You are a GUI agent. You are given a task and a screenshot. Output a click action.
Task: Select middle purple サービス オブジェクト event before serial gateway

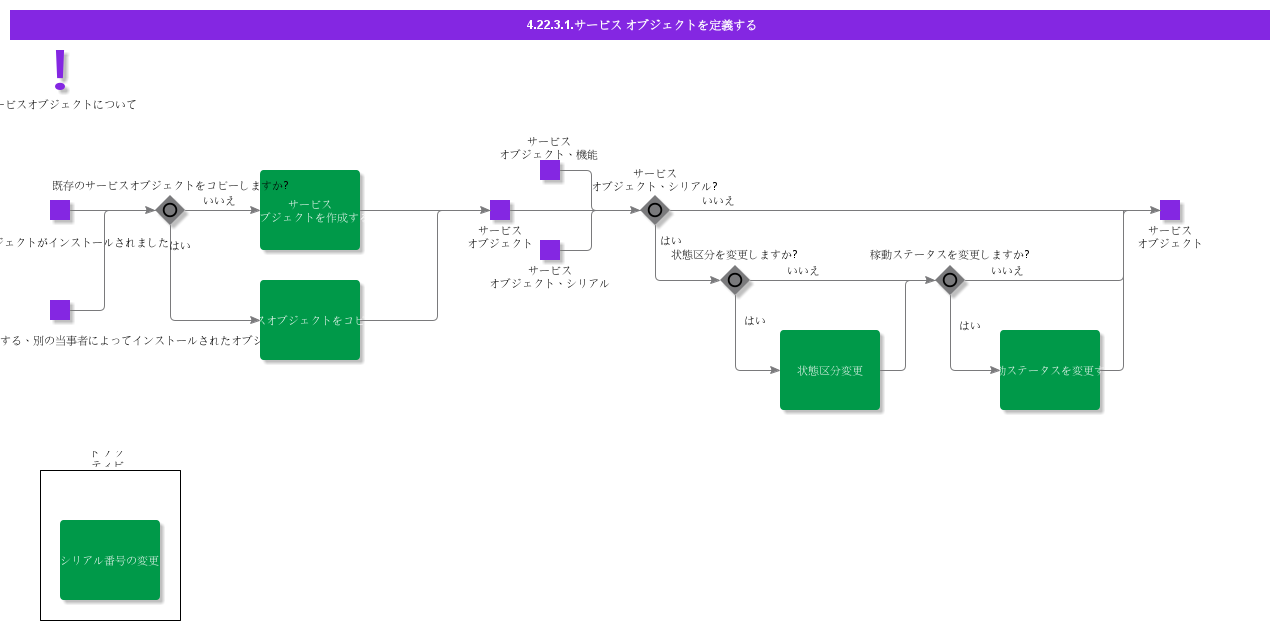click(500, 210)
